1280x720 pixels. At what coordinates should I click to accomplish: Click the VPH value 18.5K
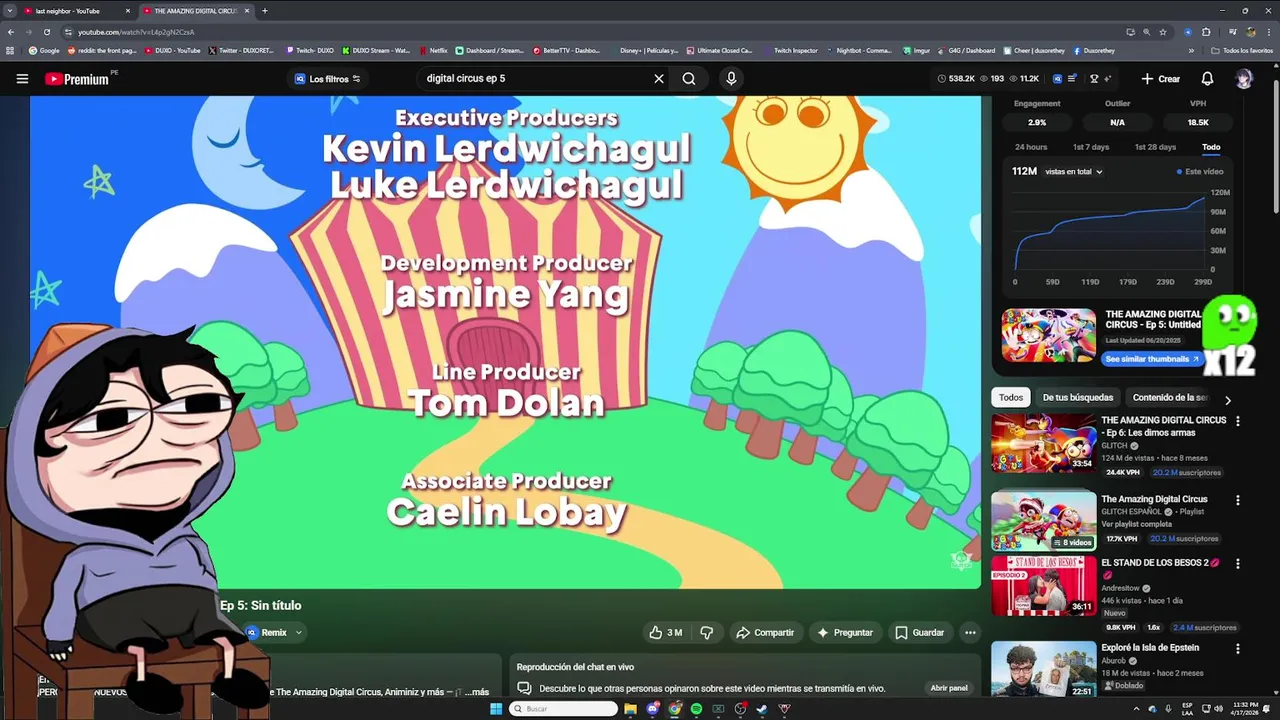point(1198,122)
